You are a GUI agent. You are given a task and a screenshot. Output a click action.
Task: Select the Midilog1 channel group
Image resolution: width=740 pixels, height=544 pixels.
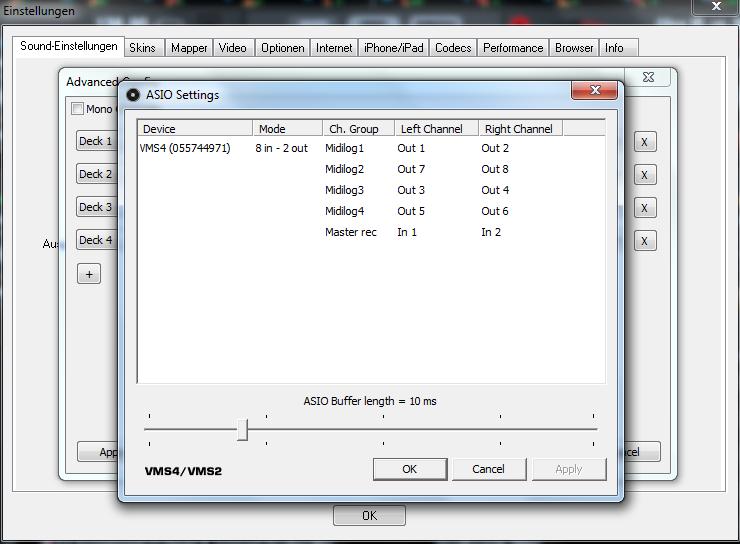click(x=345, y=148)
